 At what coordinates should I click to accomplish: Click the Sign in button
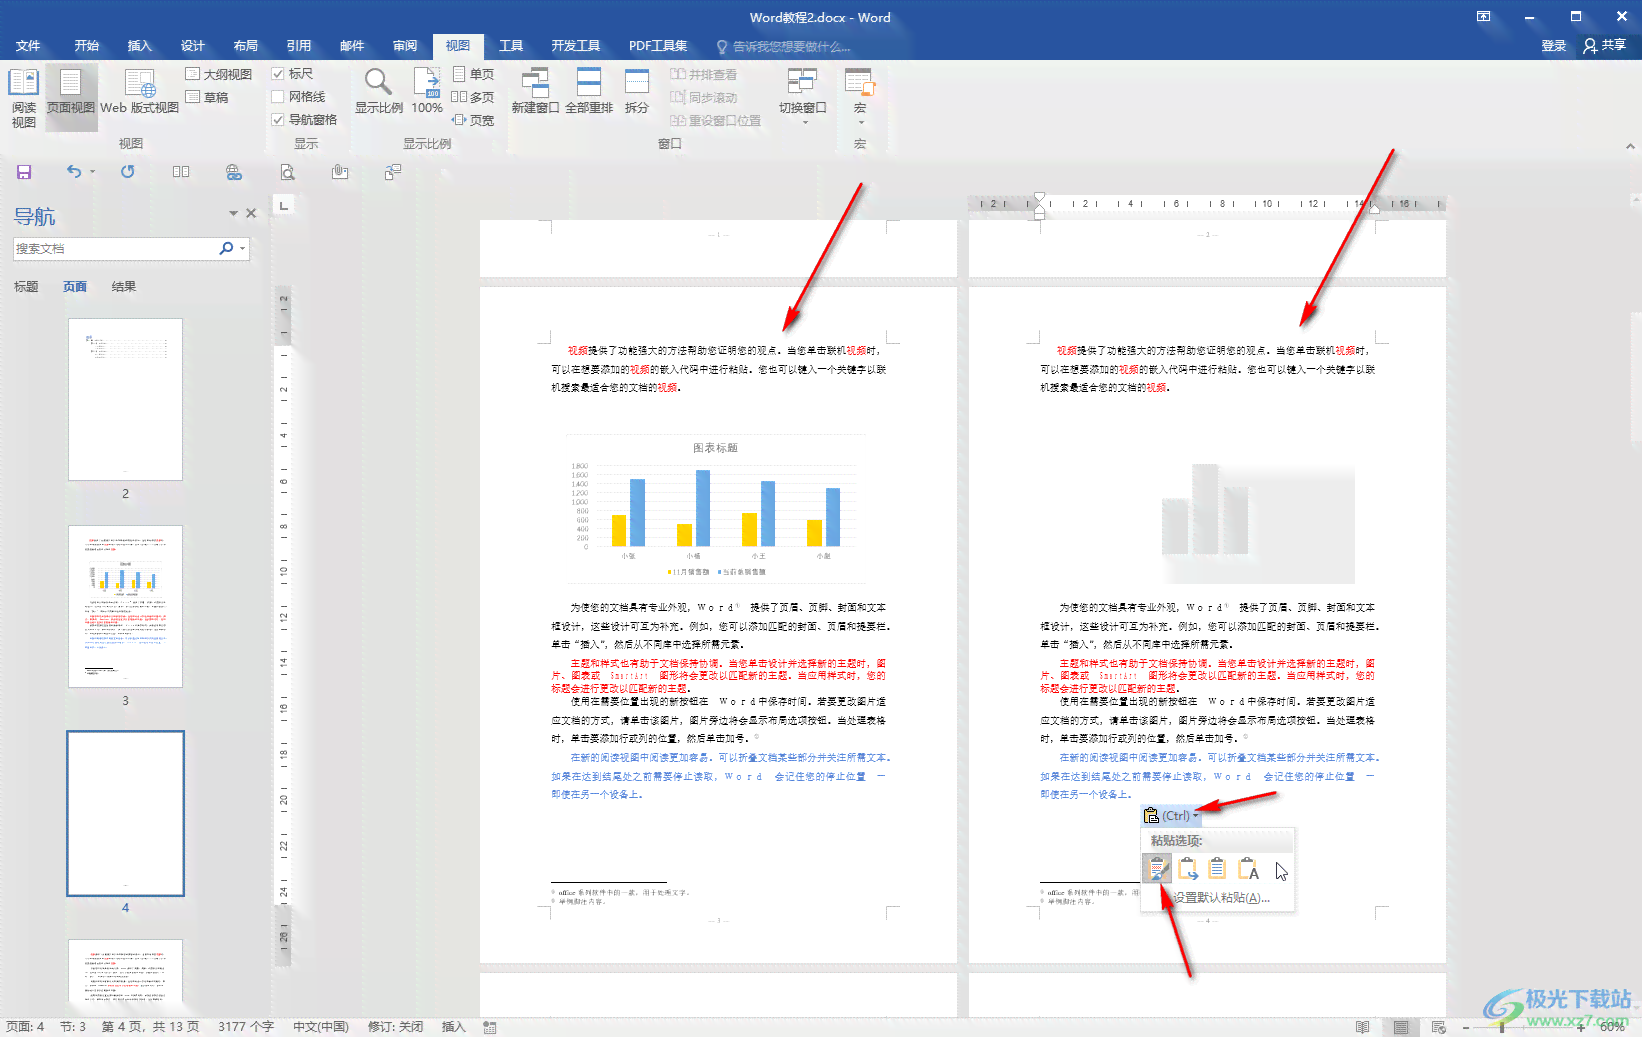1553,46
